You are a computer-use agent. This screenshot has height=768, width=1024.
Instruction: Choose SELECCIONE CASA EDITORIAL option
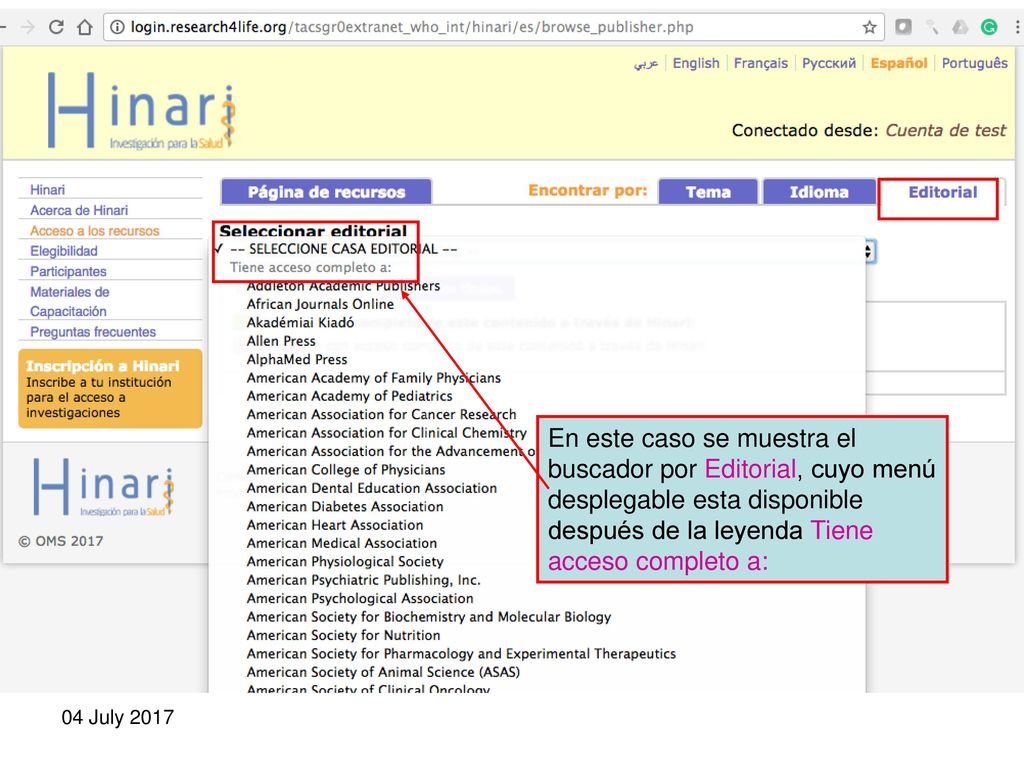344,249
